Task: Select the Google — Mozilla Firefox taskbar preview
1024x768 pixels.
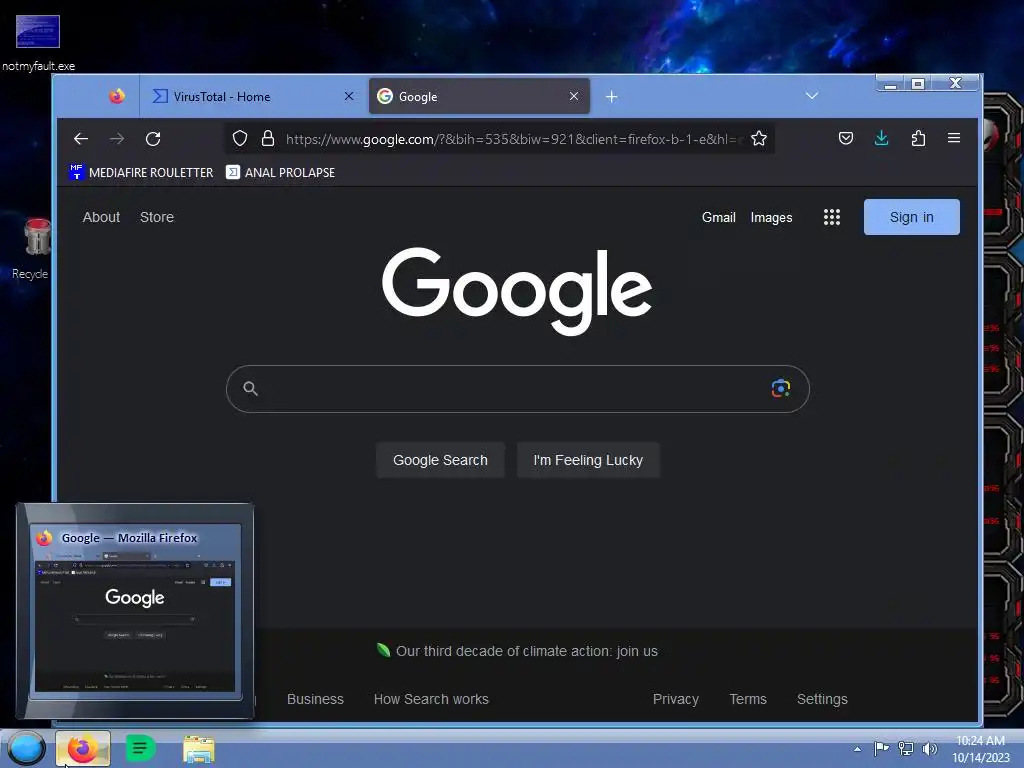Action: pyautogui.click(x=135, y=611)
